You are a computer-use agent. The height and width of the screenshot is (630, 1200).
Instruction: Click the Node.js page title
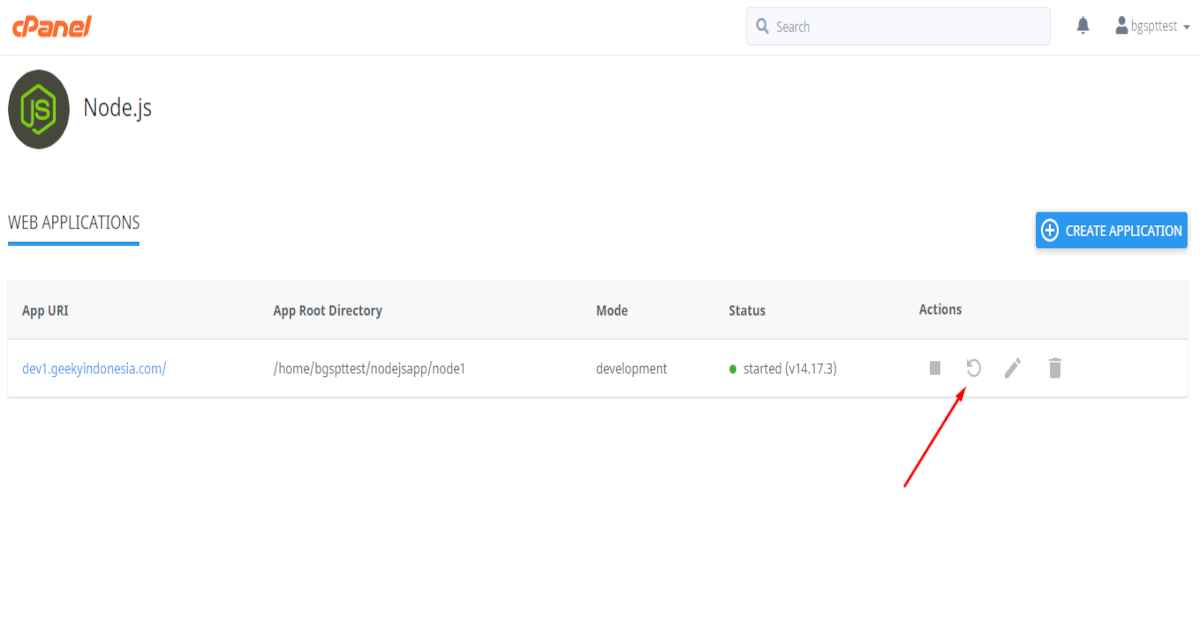117,107
